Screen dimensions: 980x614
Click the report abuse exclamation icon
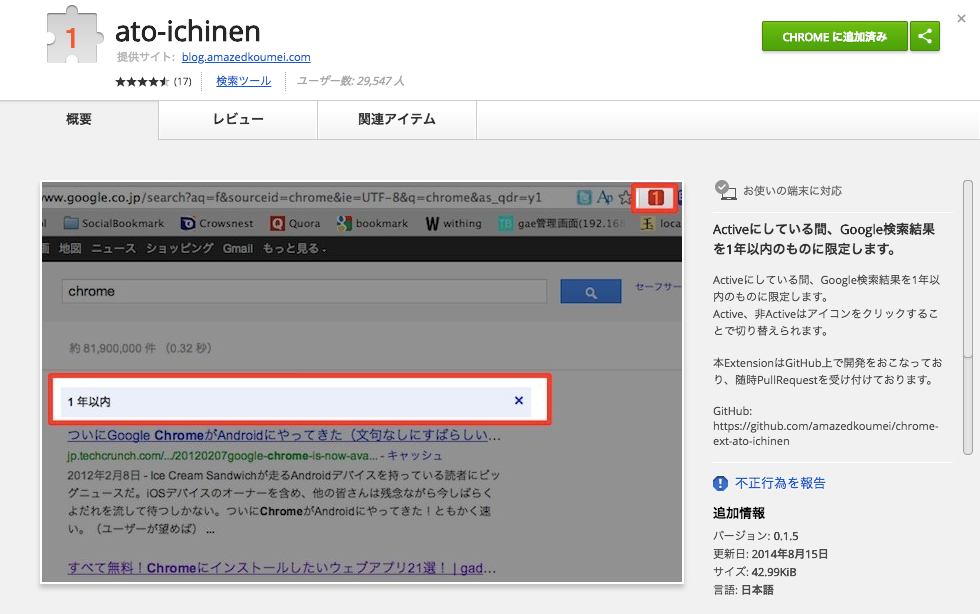[x=720, y=483]
